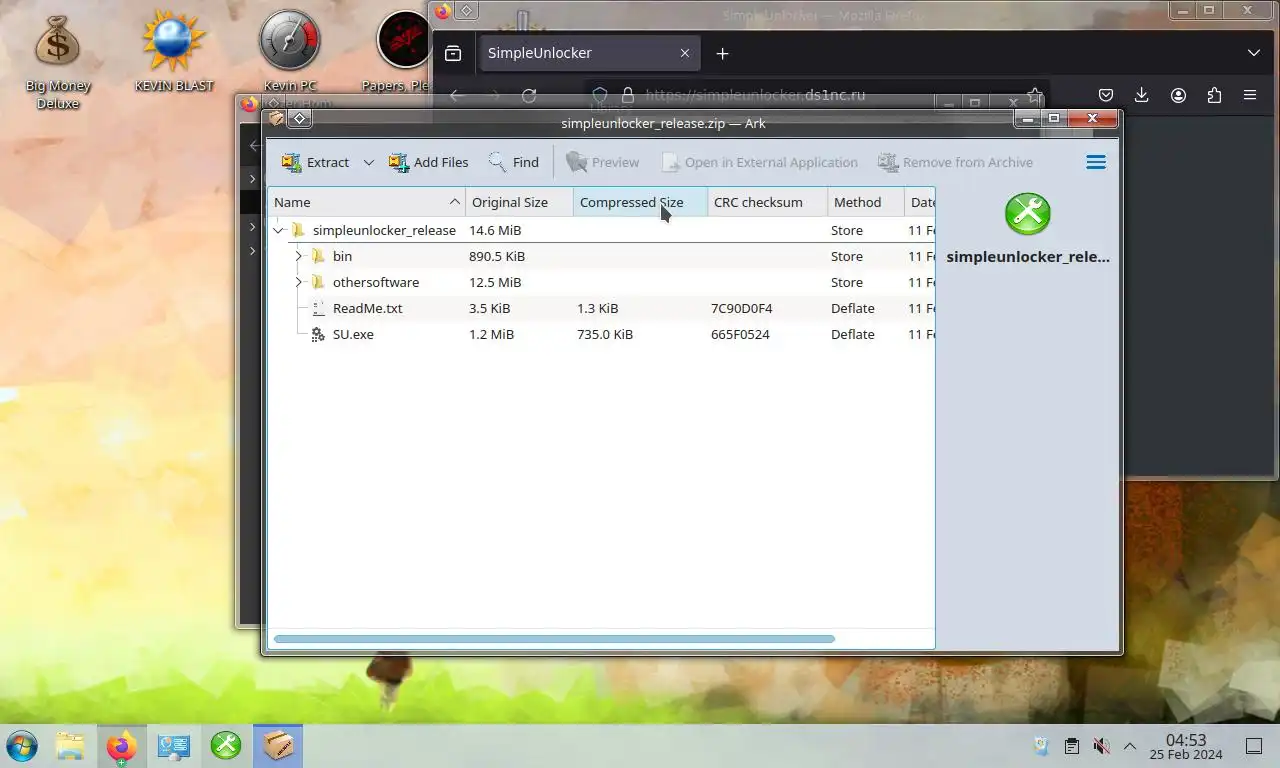Sort by Compressed Size column

[x=640, y=202]
